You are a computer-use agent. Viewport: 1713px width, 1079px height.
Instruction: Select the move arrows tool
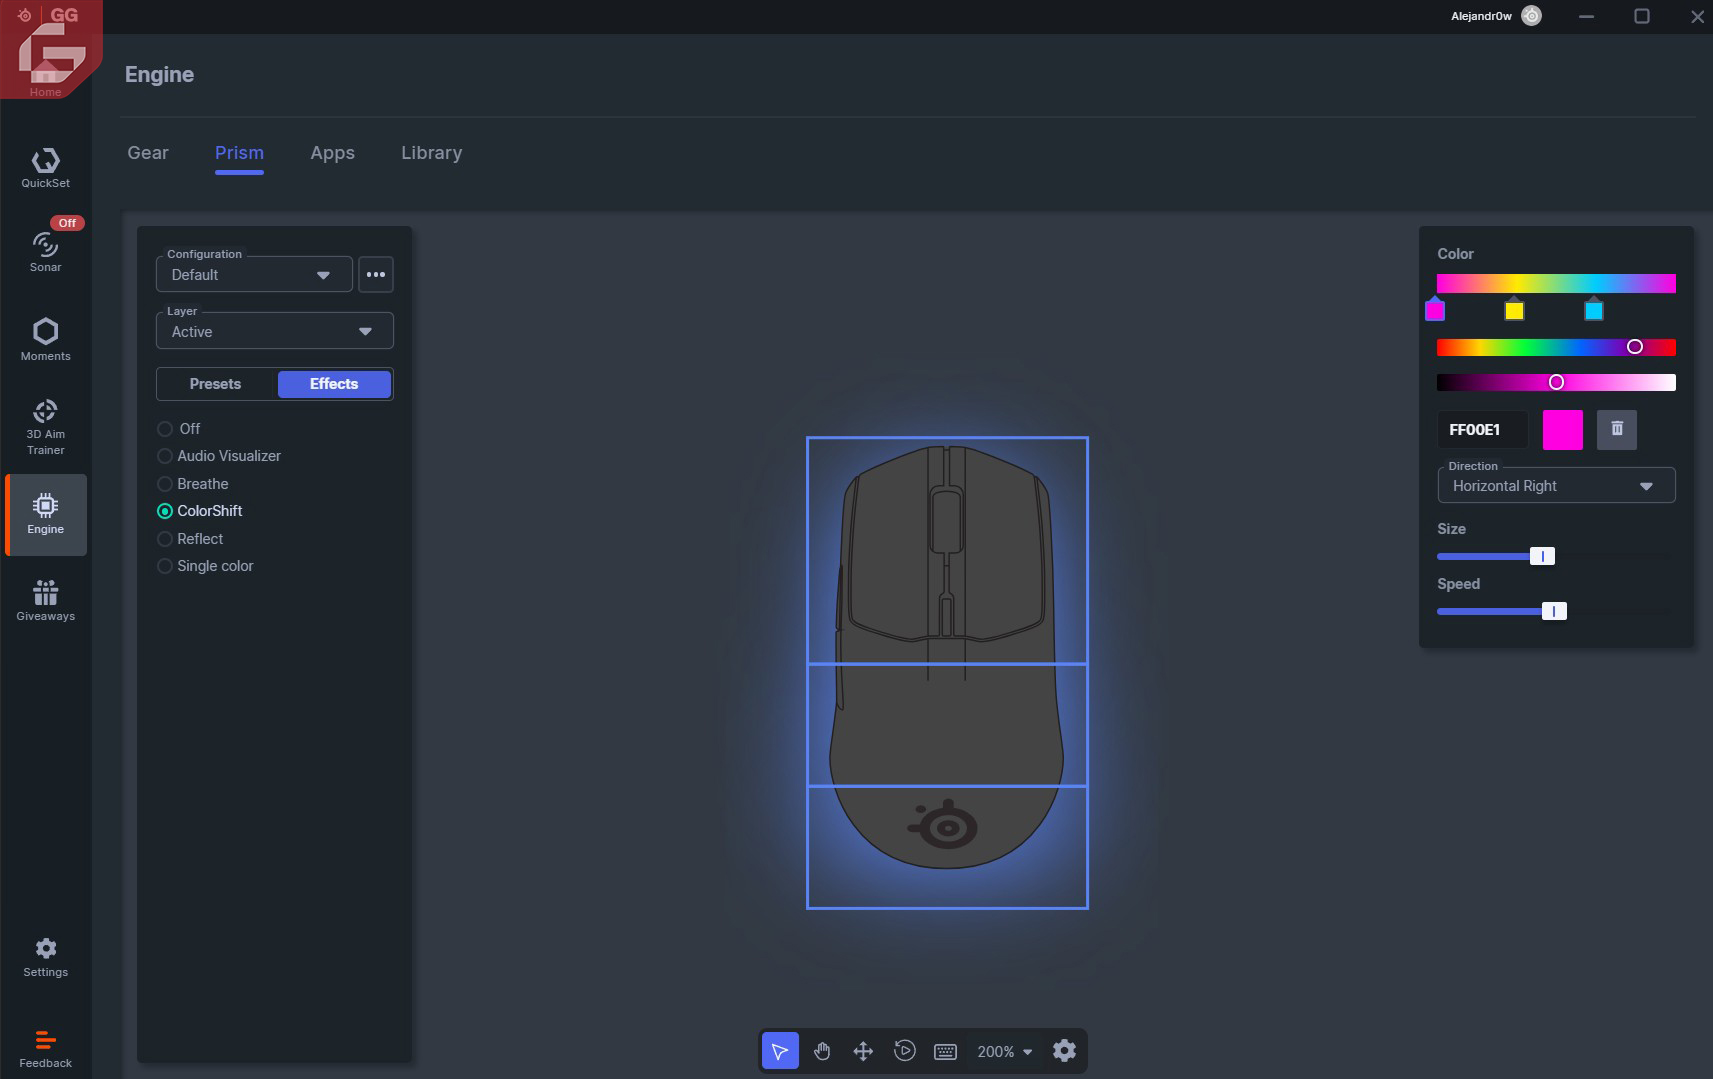(863, 1051)
